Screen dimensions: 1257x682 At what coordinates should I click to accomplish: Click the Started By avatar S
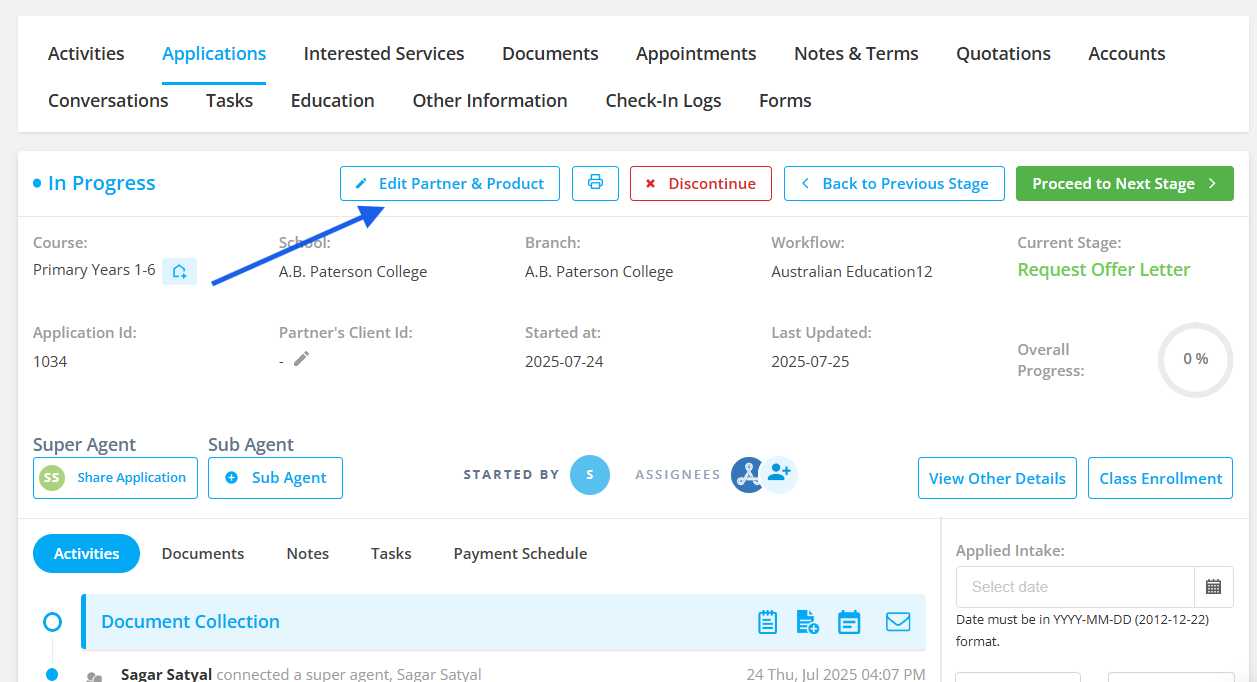(x=590, y=475)
